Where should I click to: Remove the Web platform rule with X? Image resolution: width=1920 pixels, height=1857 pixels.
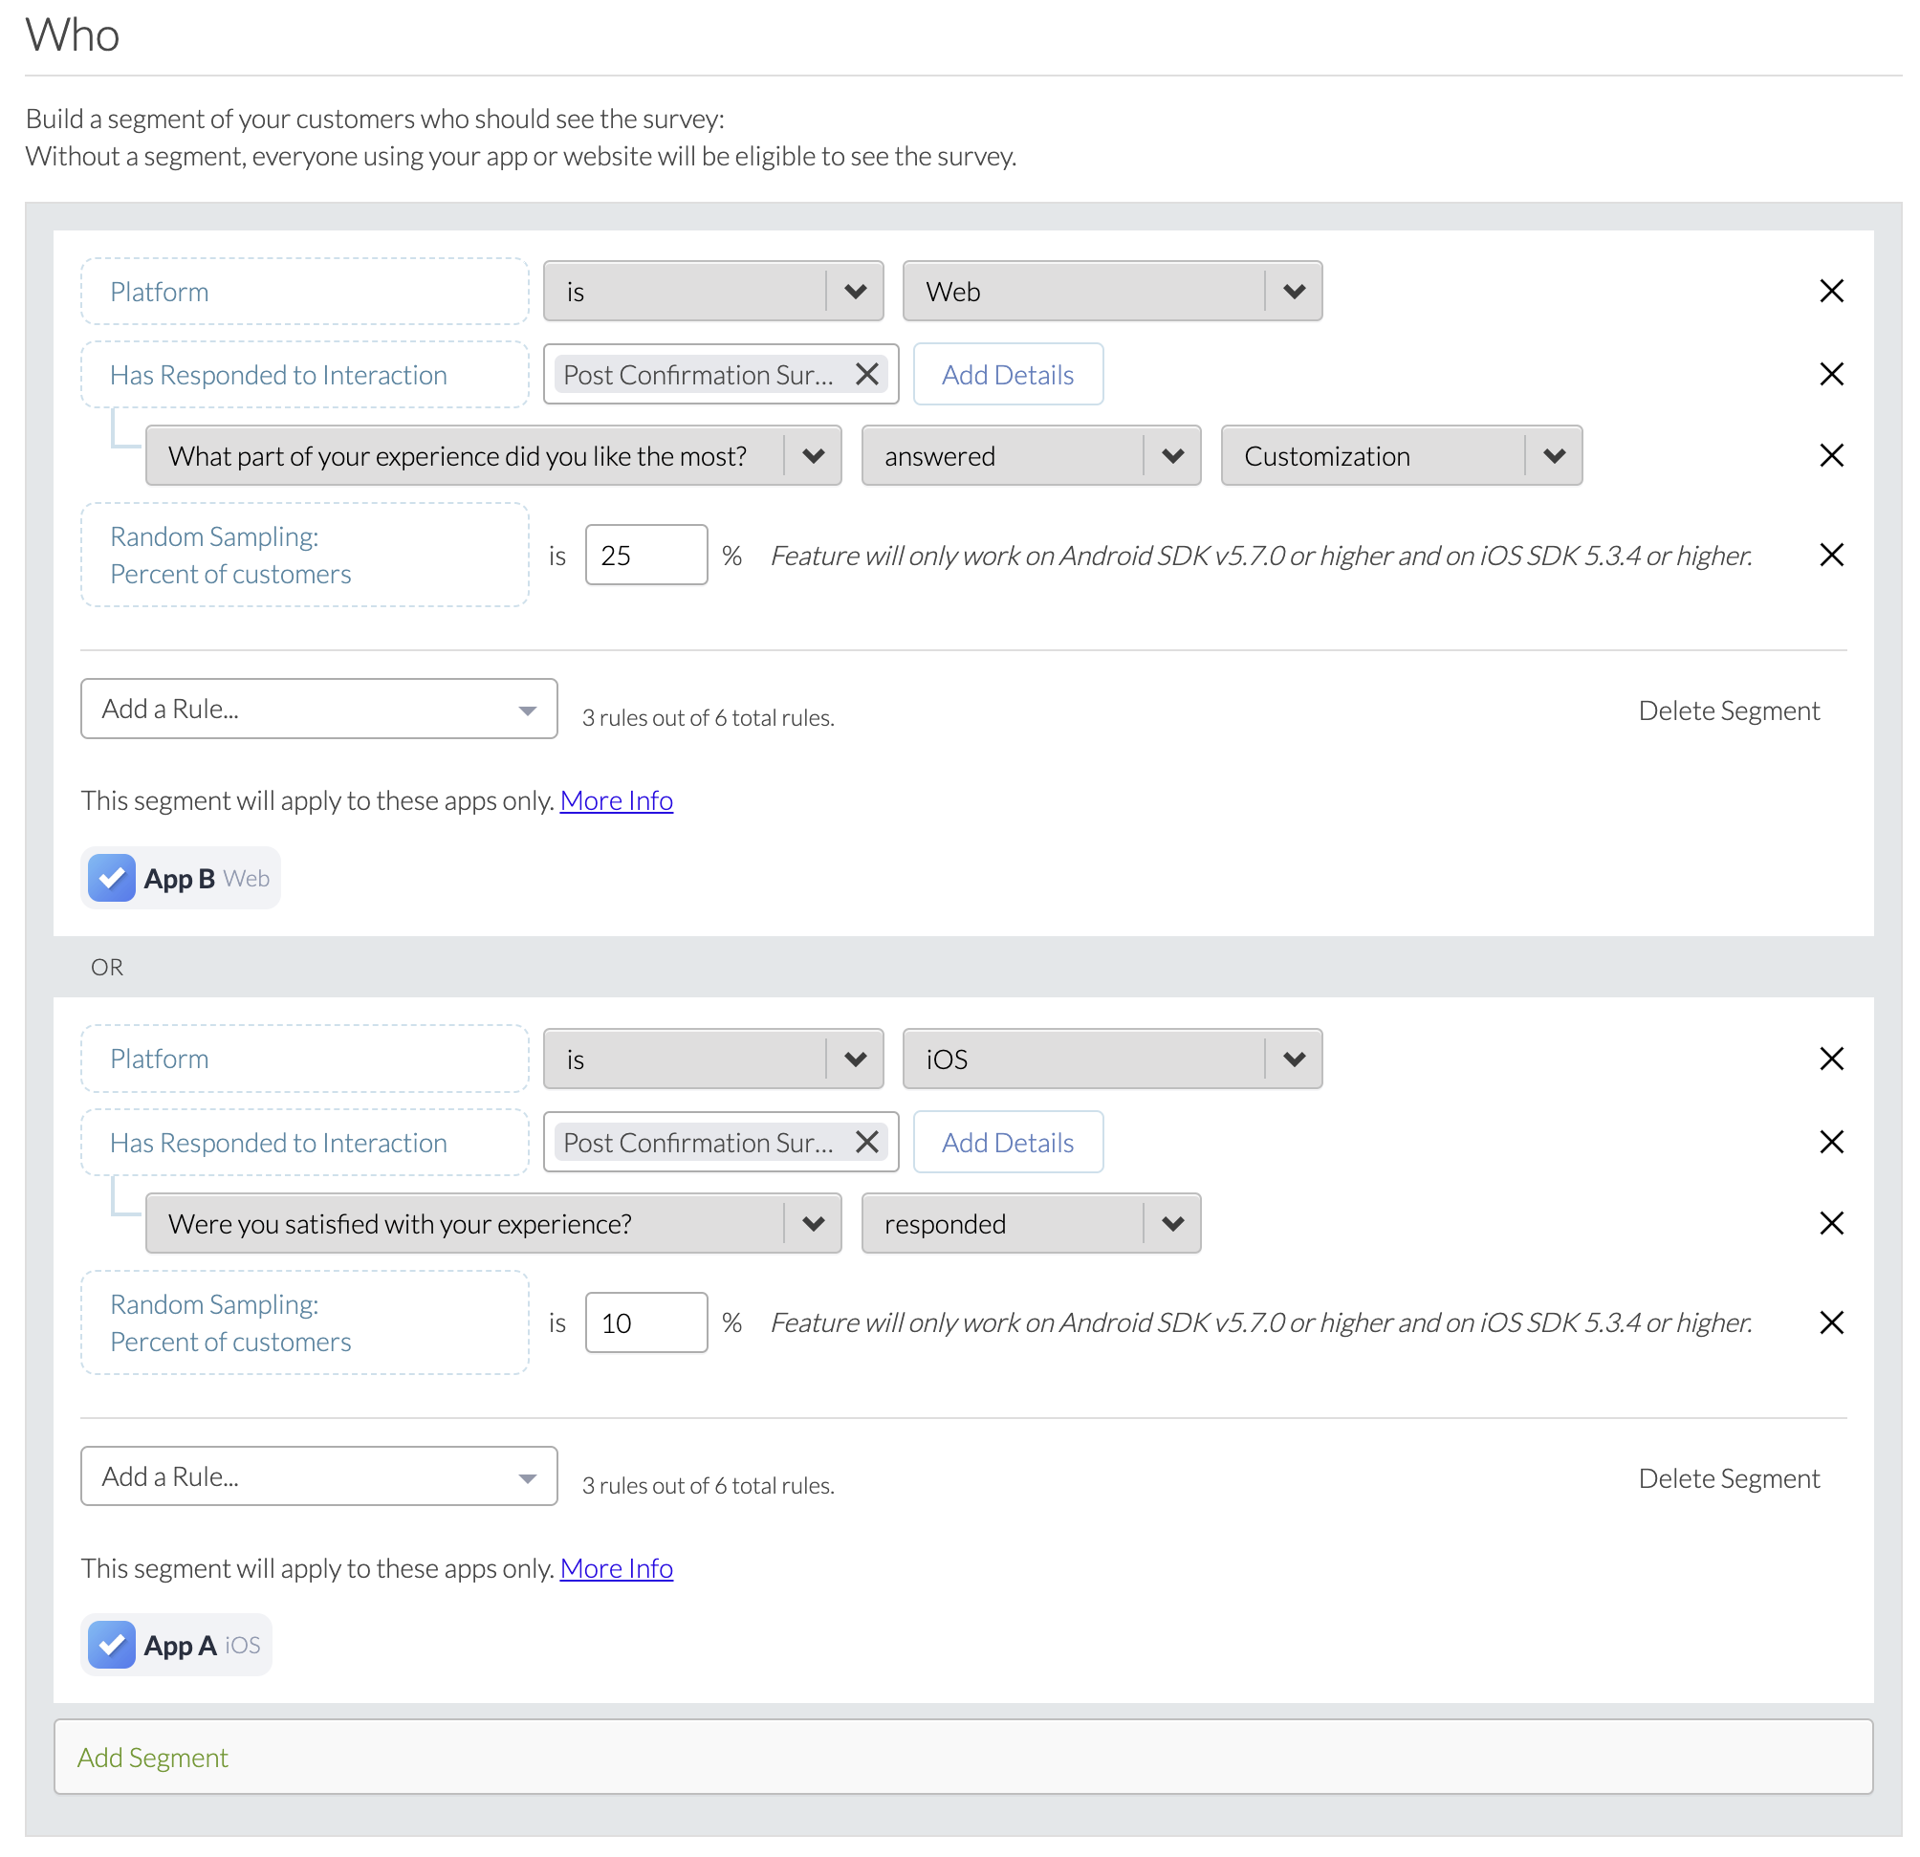(1830, 291)
